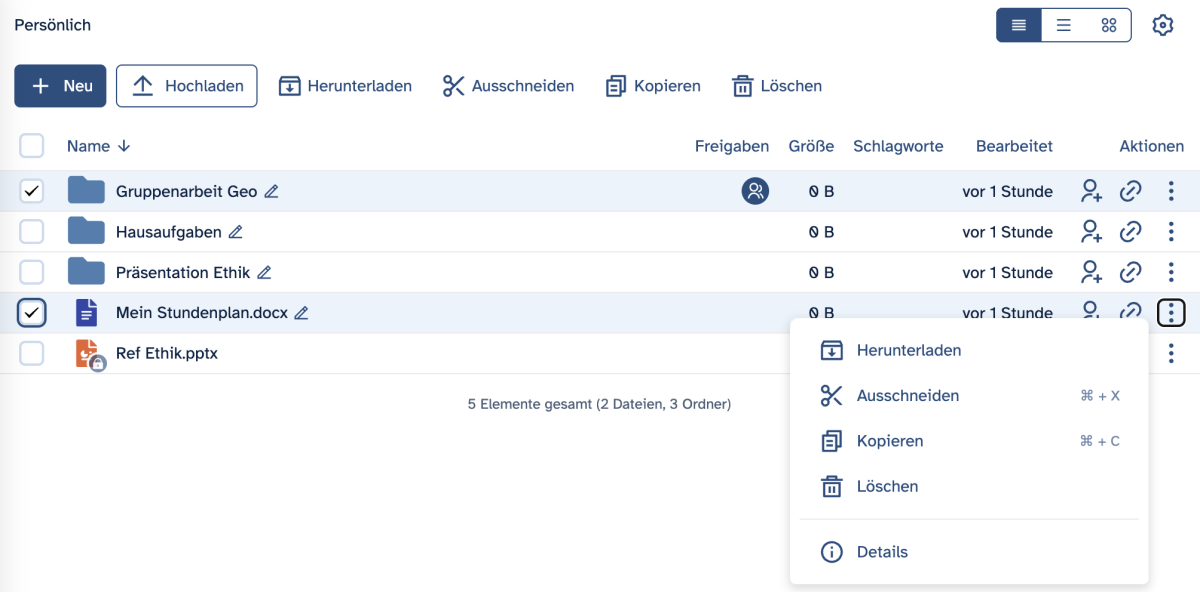Switch to the grid tile view
The width and height of the screenshot is (1200, 592).
point(1108,26)
